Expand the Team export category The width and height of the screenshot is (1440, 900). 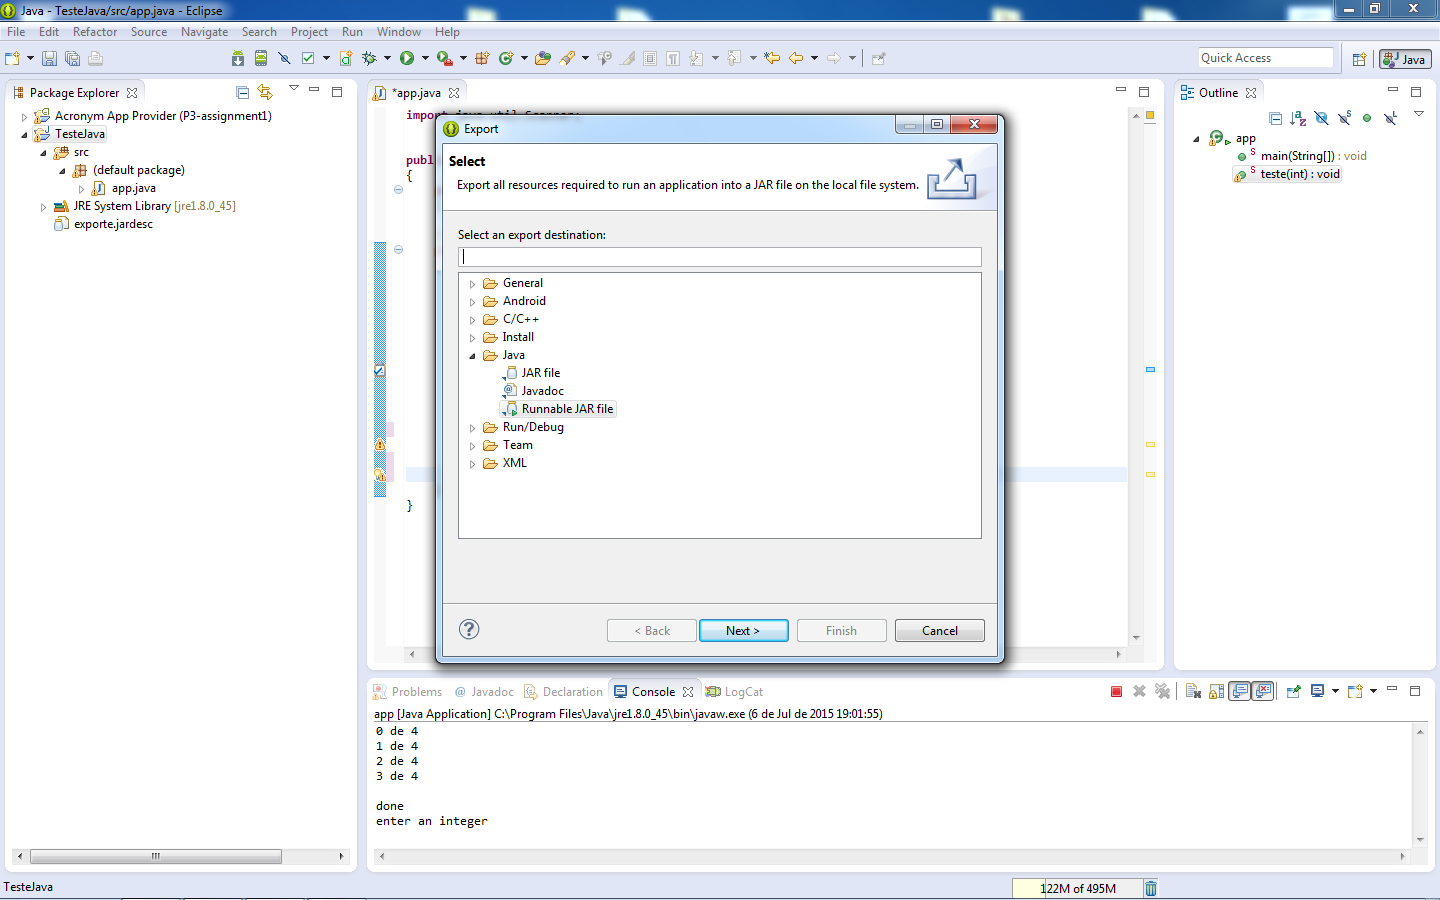(x=473, y=446)
